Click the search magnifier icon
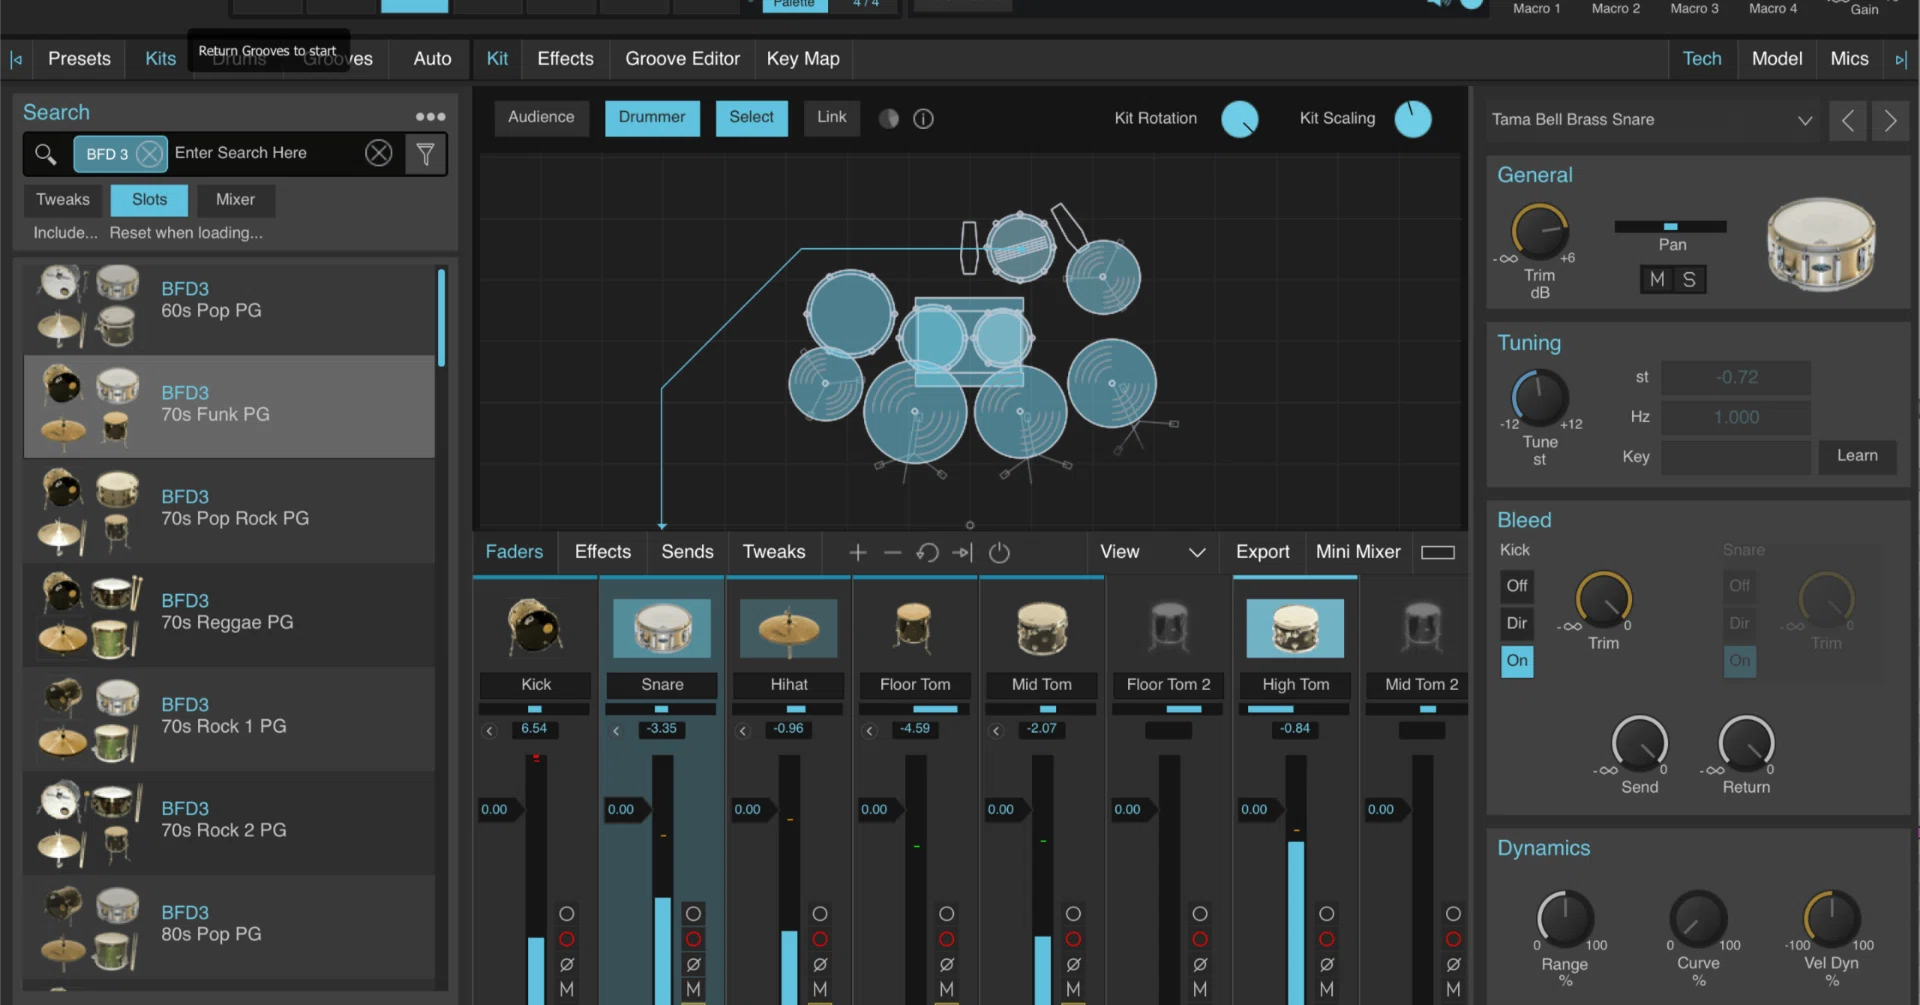Screen dimensions: 1920x1005 pyautogui.click(x=45, y=154)
